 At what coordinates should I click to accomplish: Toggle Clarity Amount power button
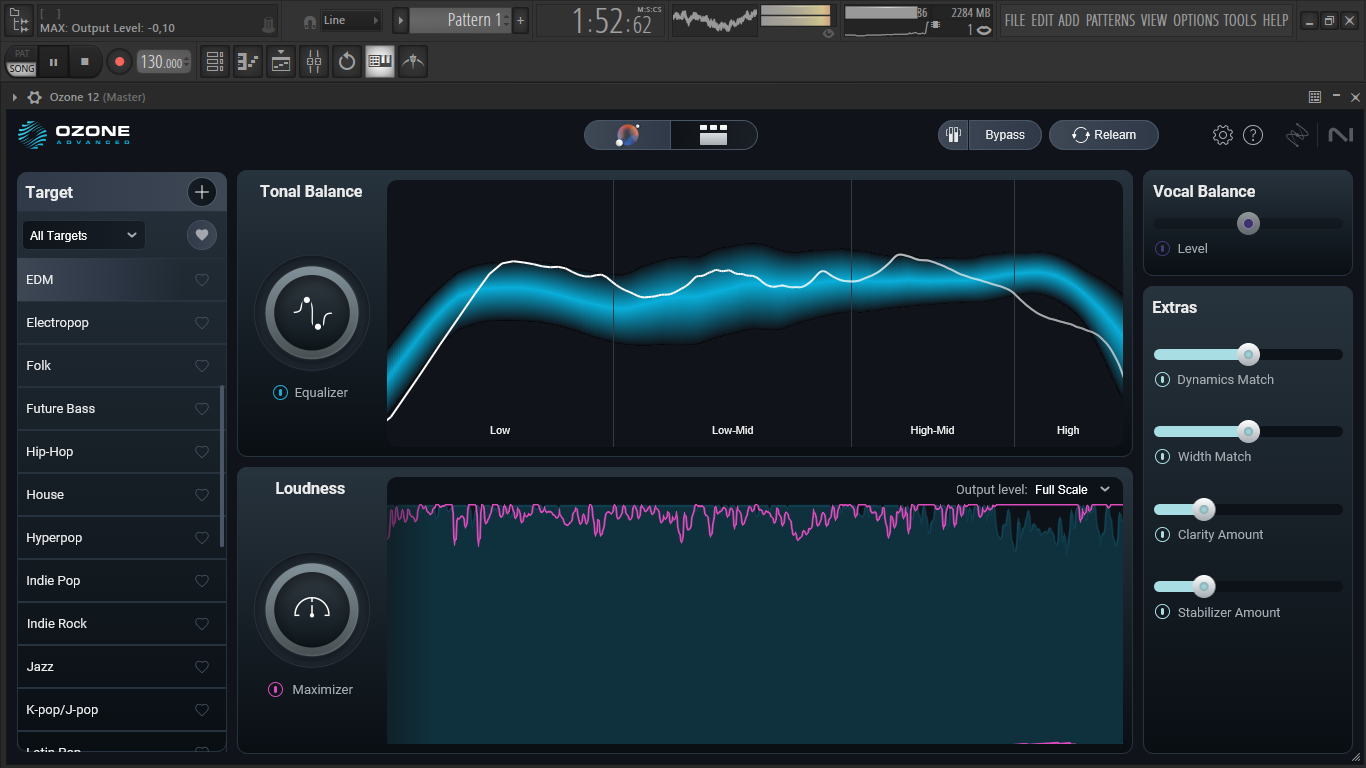1162,535
